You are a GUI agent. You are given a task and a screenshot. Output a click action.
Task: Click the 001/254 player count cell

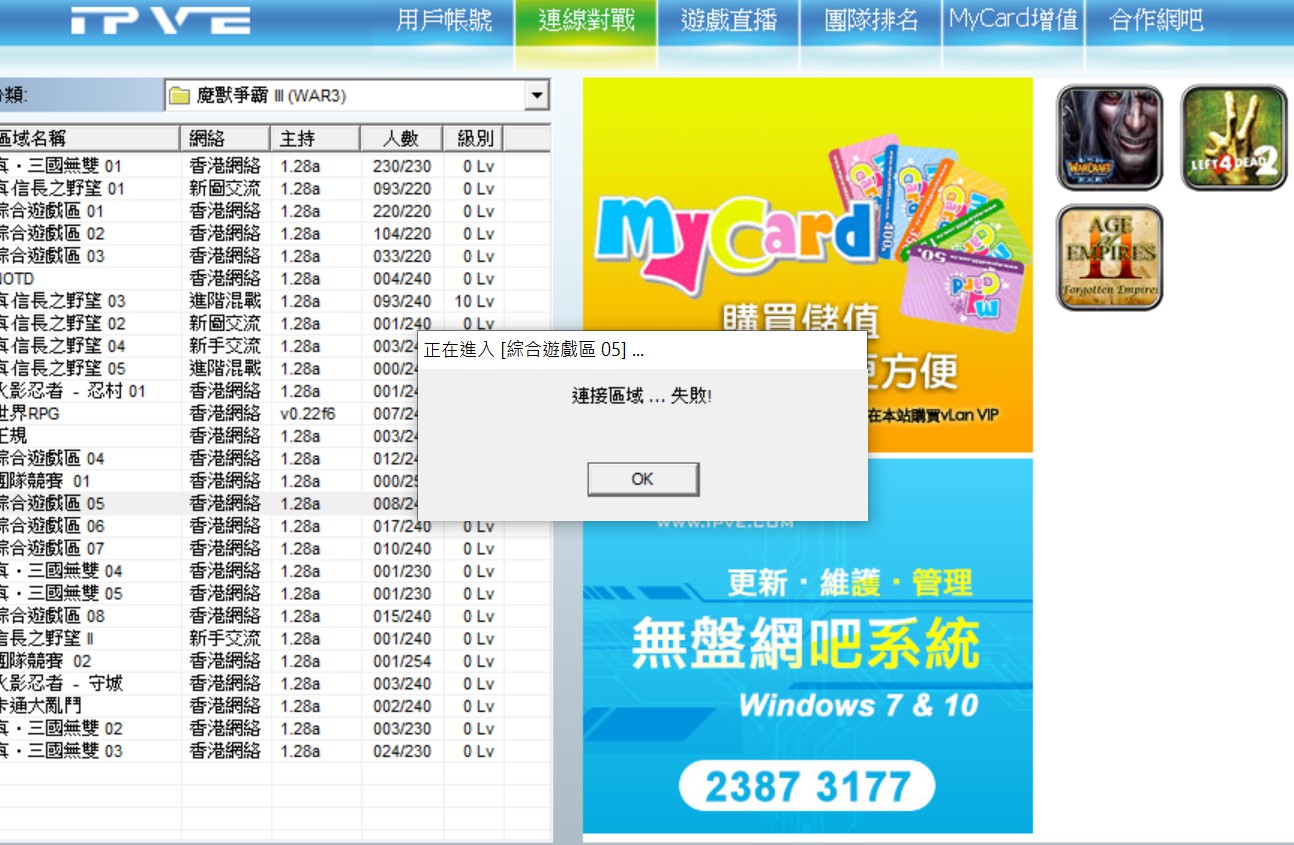[402, 661]
